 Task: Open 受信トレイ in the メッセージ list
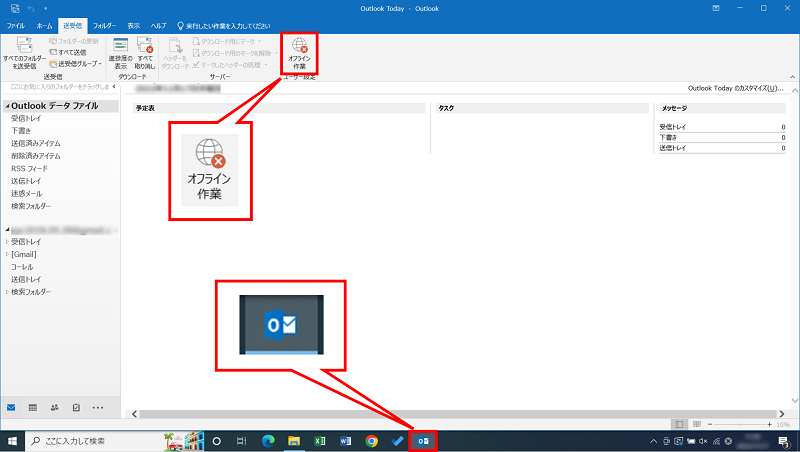click(x=672, y=127)
